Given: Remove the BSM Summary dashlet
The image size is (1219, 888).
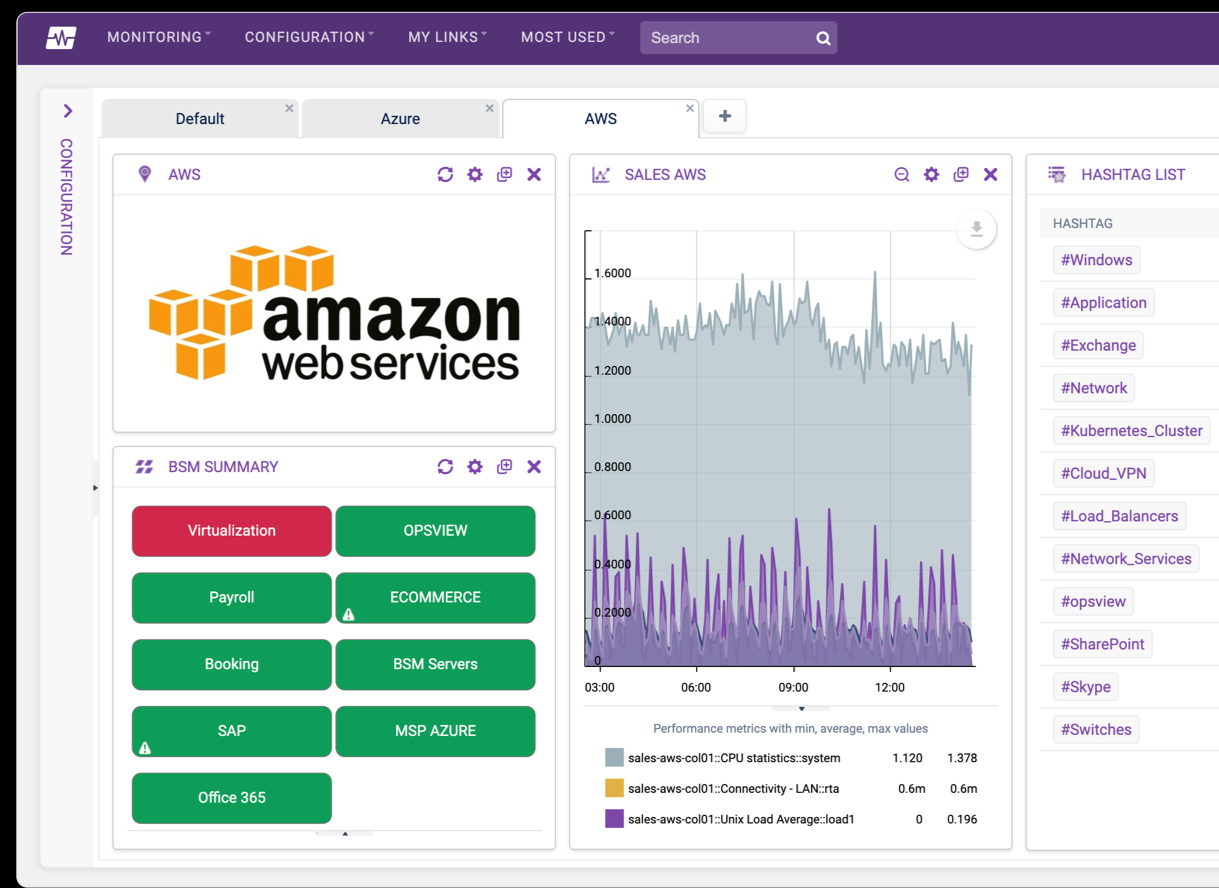Looking at the screenshot, I should point(534,466).
